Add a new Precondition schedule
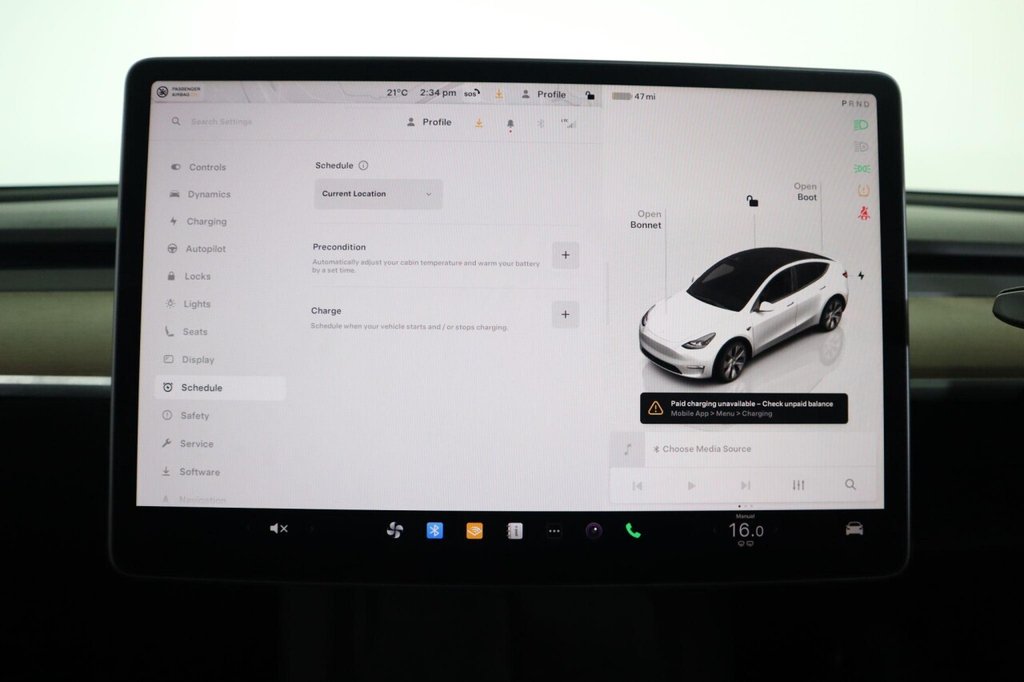 [565, 255]
